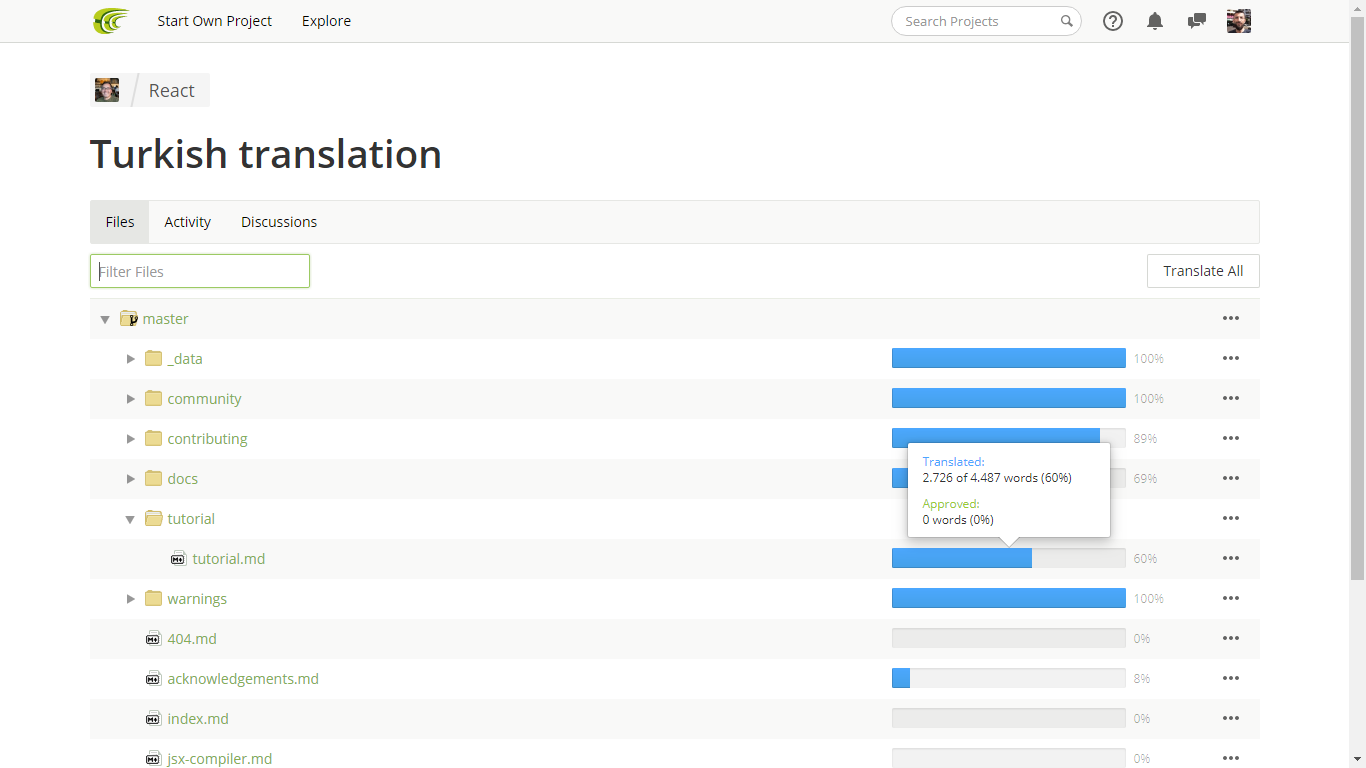This screenshot has width=1366, height=768.
Task: Open the more options dots for 404.md
Action: [x=1231, y=638]
